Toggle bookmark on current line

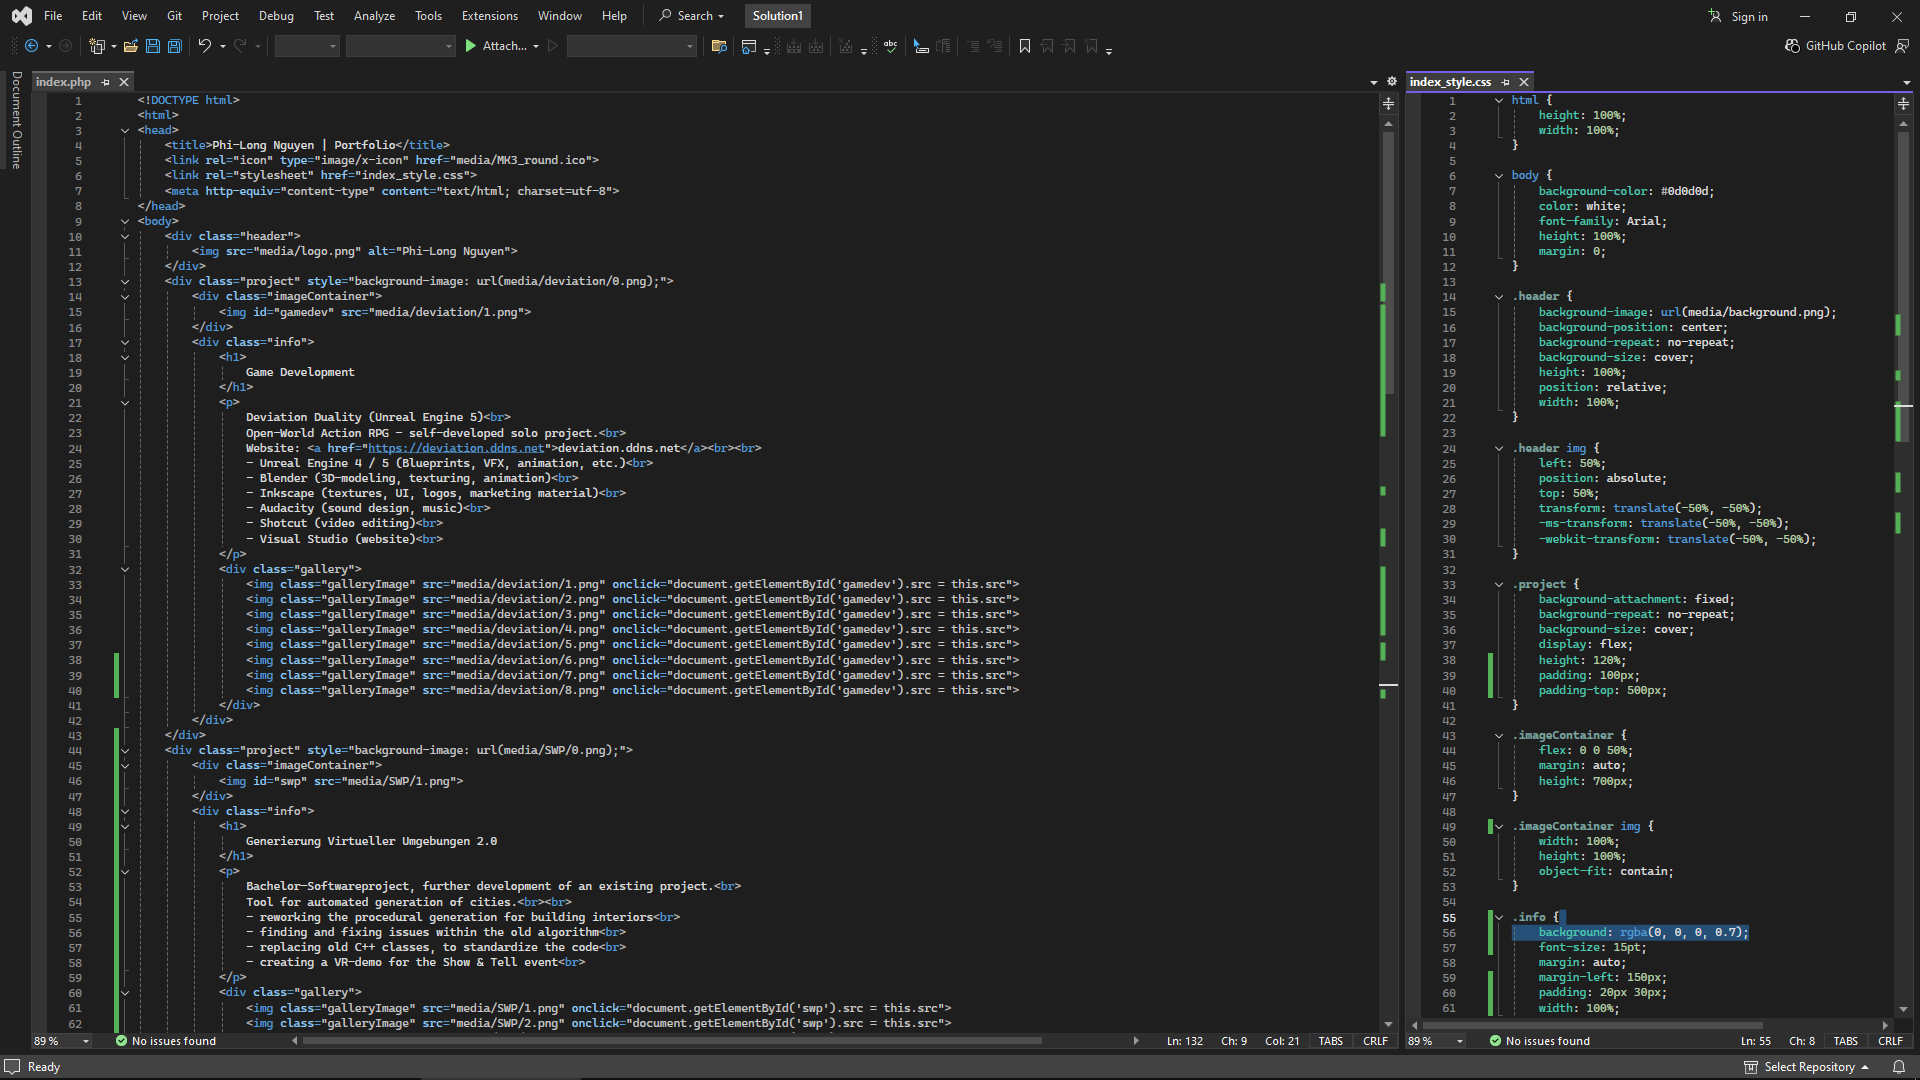coord(1024,46)
